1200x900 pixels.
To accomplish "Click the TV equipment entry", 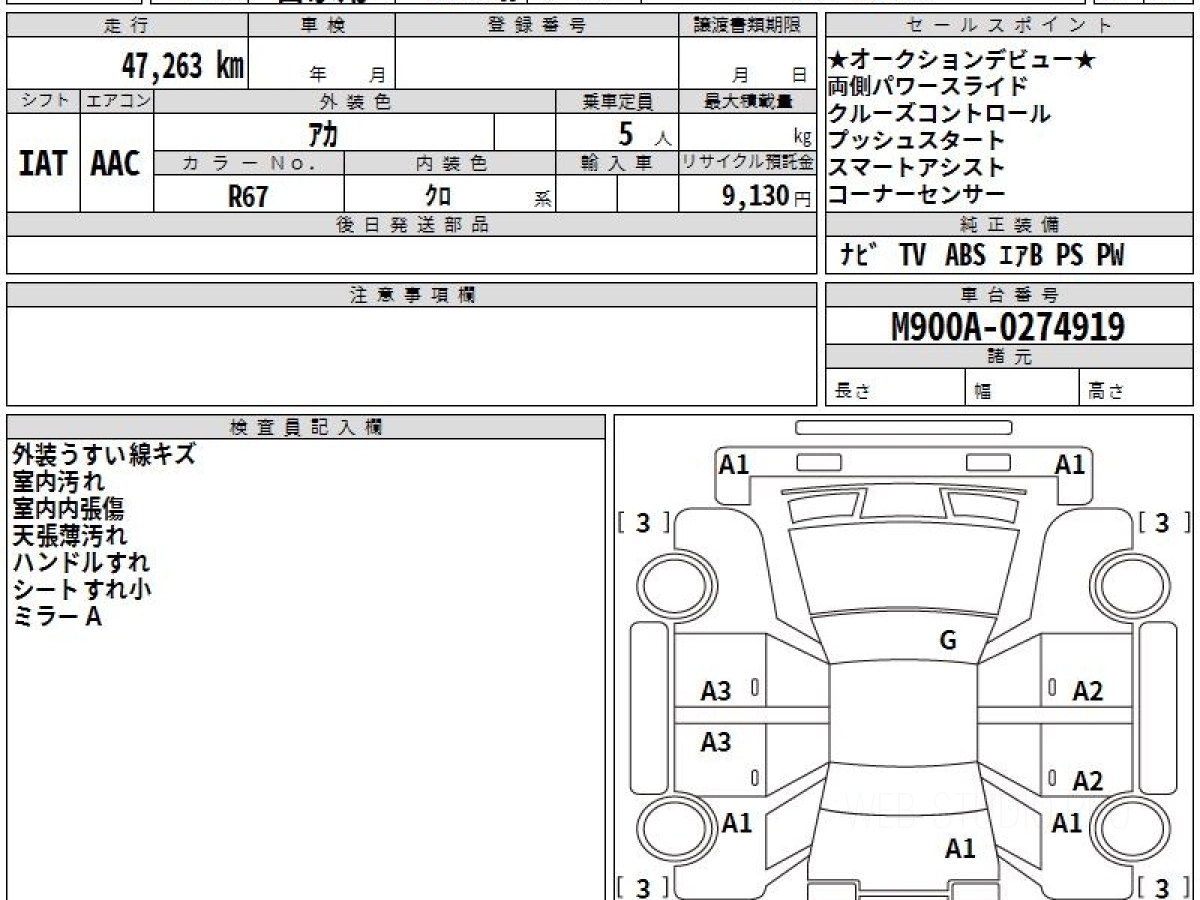I will point(912,256).
